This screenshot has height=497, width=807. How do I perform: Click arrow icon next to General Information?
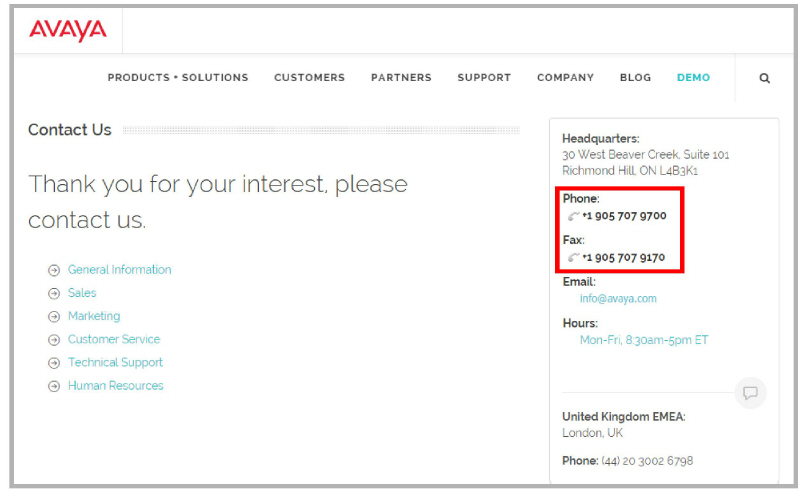point(54,270)
